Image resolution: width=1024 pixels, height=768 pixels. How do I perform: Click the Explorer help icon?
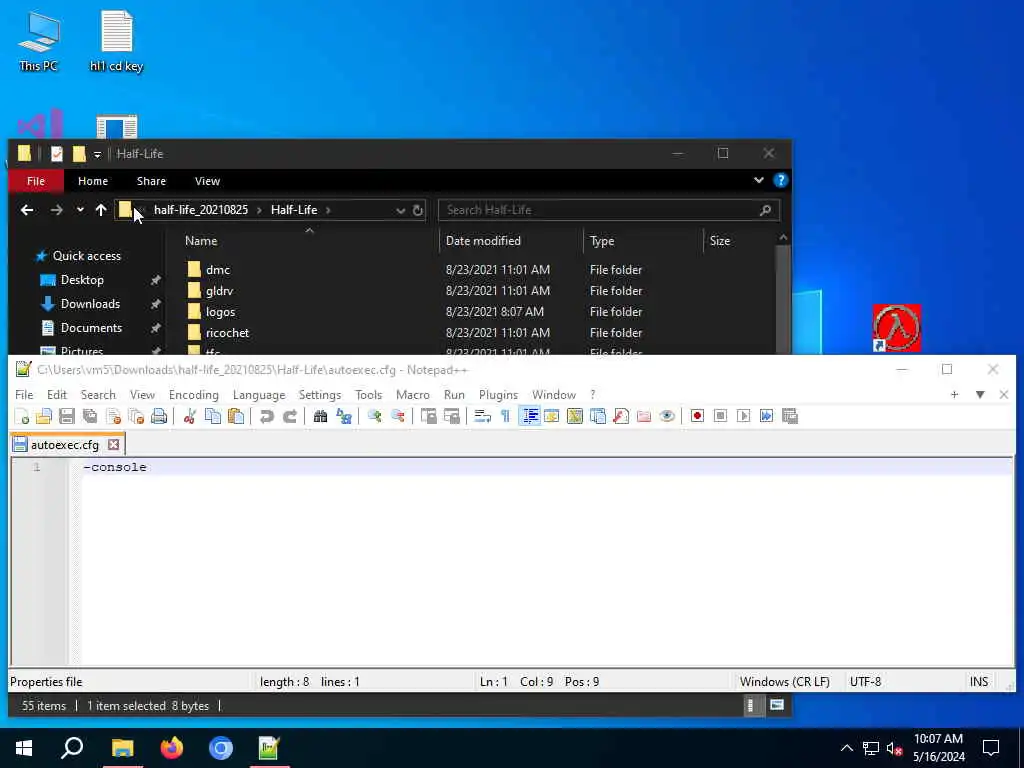780,180
